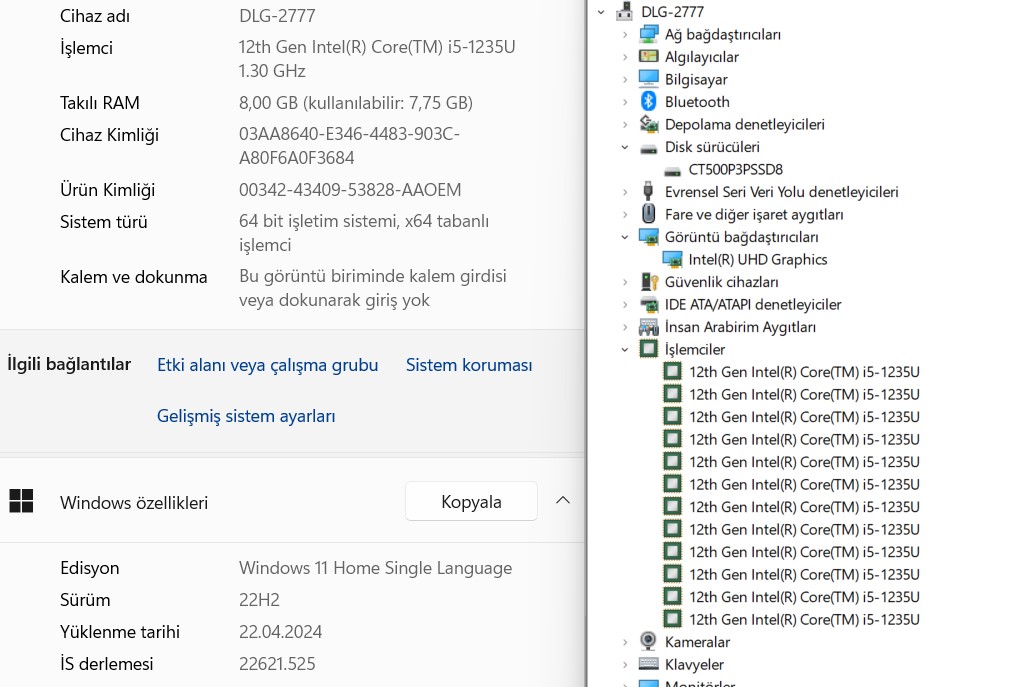Collapse the DLG-2777 root node
The image size is (1021, 687).
click(x=601, y=12)
